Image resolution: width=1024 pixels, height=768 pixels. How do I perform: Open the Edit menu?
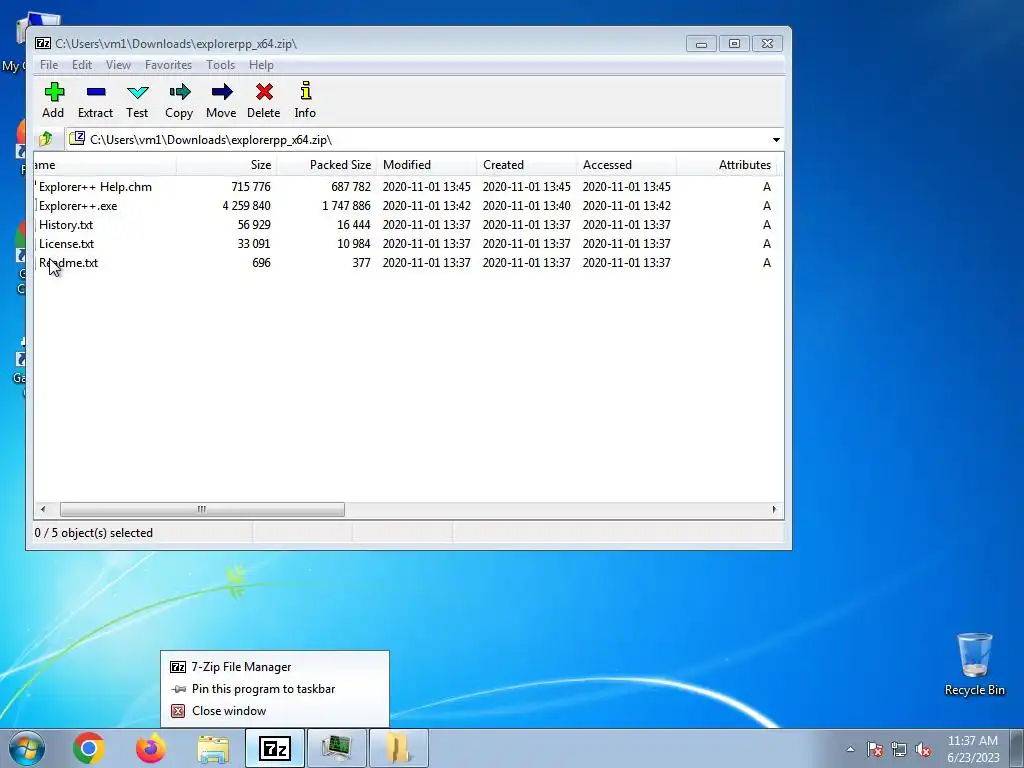pos(82,65)
